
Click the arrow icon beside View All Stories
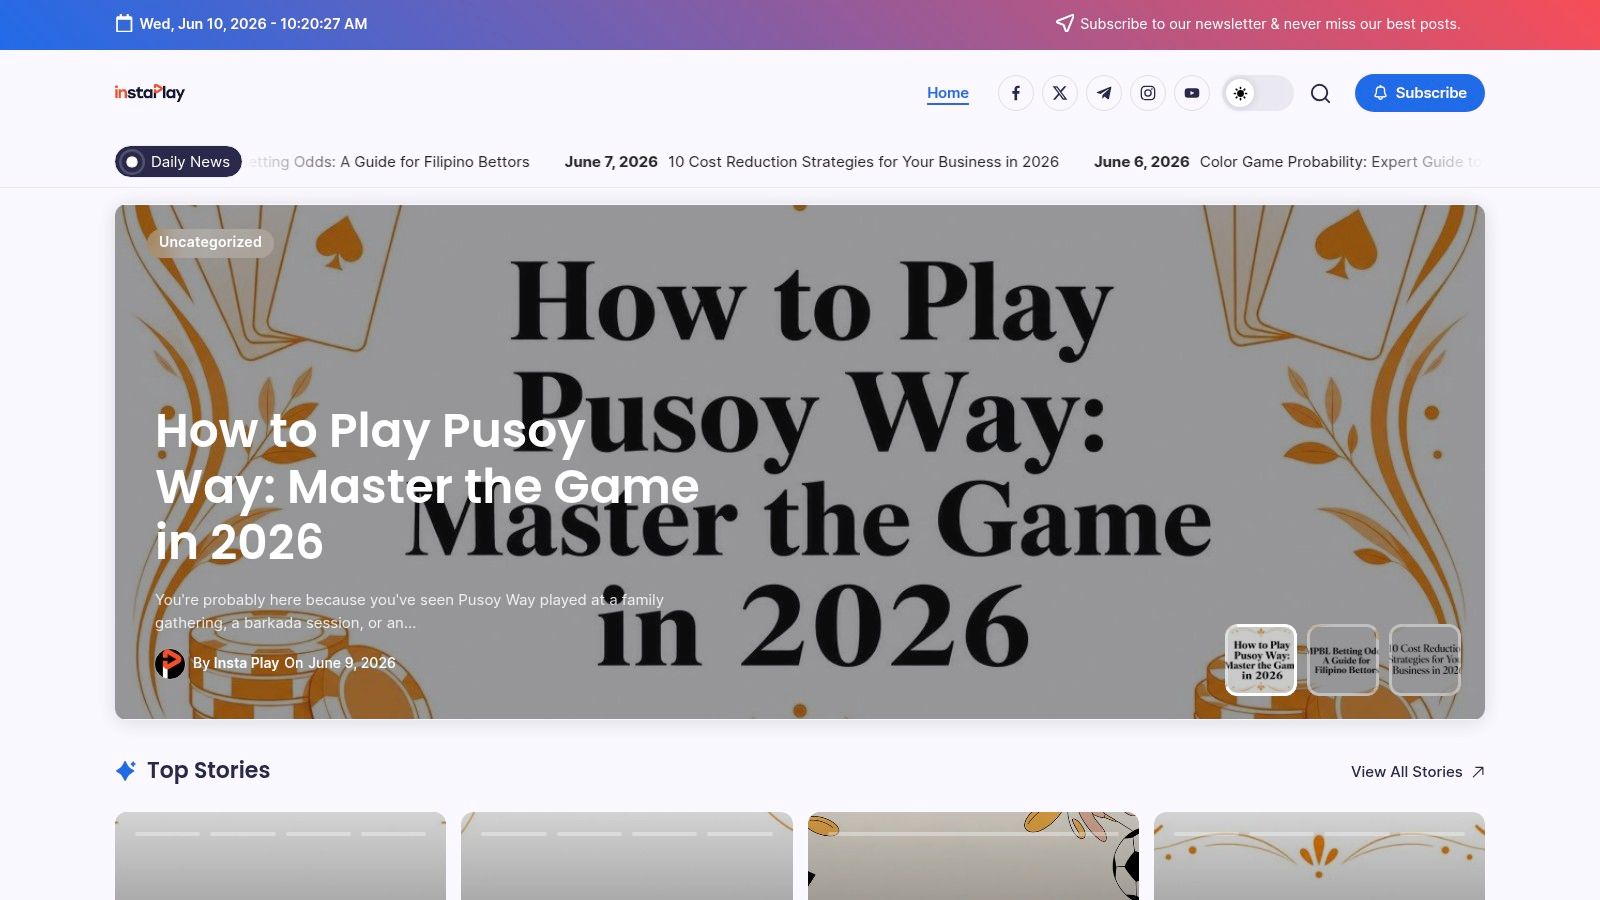[1478, 772]
